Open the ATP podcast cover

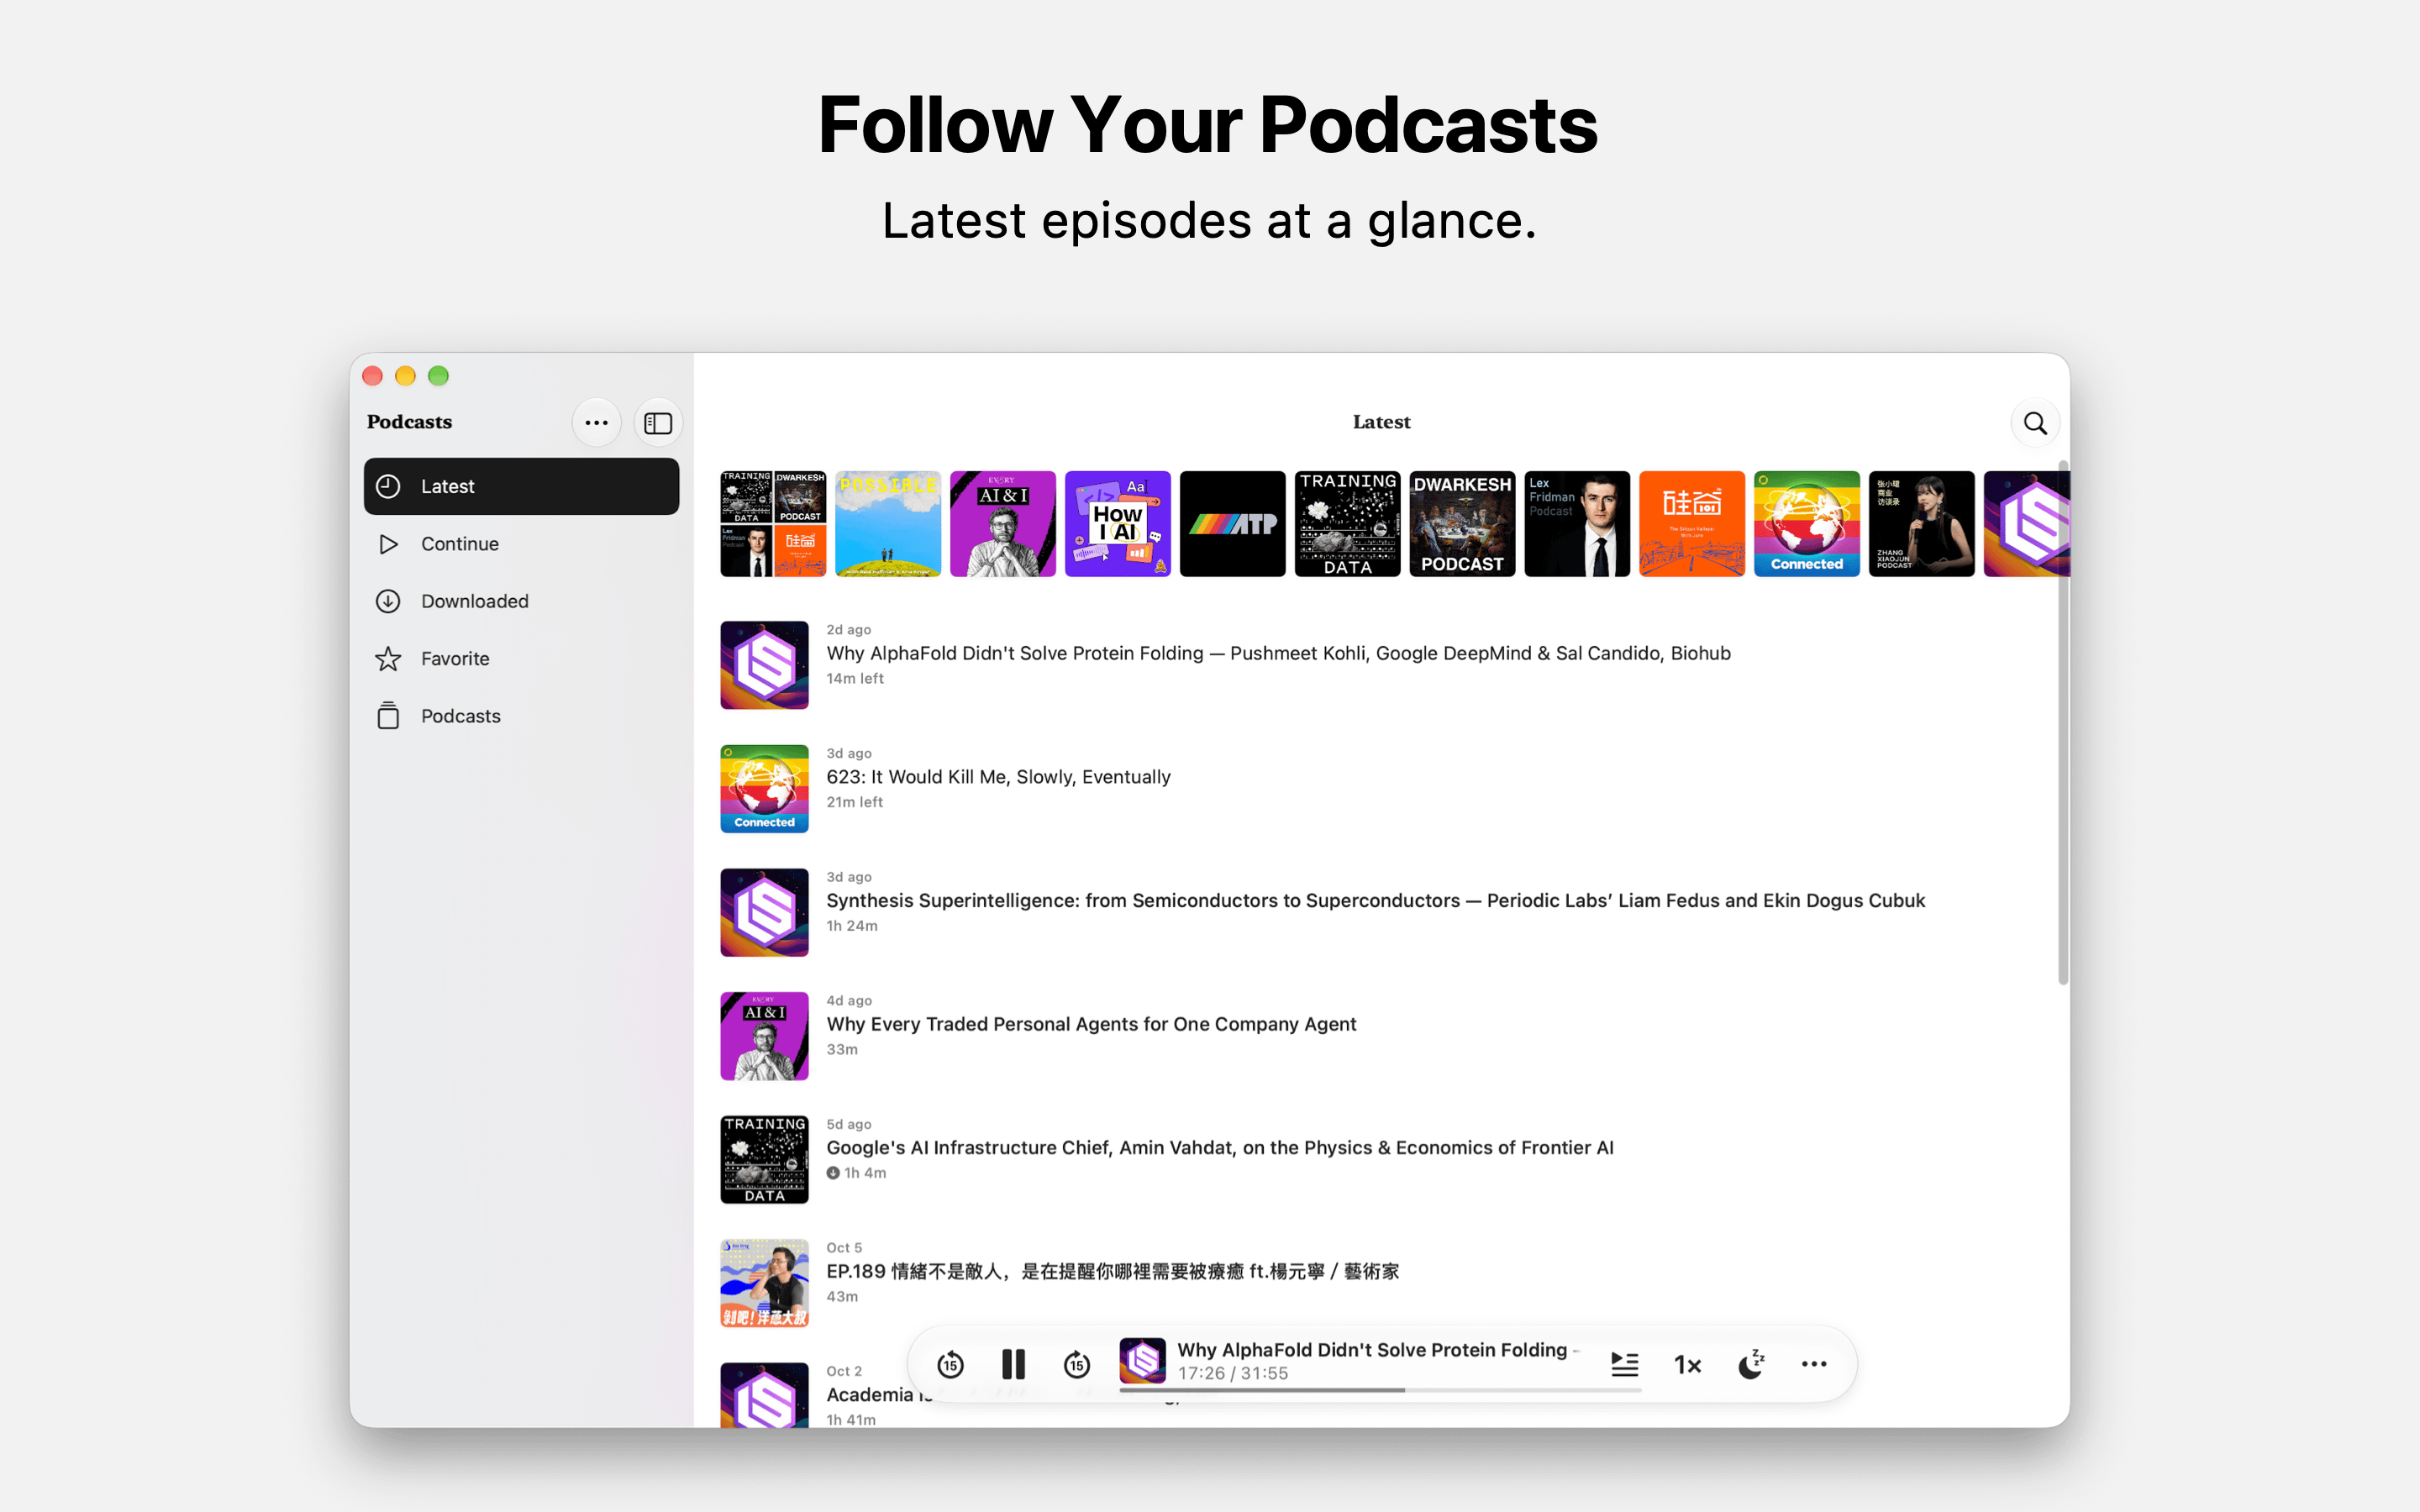point(1233,524)
